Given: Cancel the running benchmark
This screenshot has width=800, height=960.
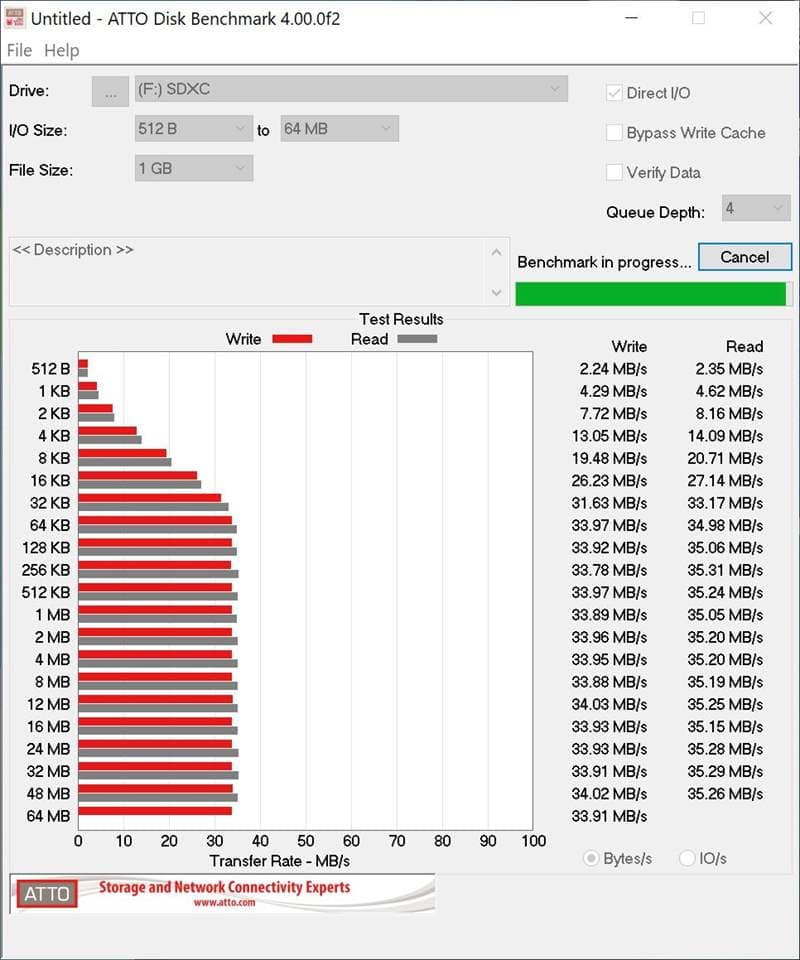Looking at the screenshot, I should point(745,257).
